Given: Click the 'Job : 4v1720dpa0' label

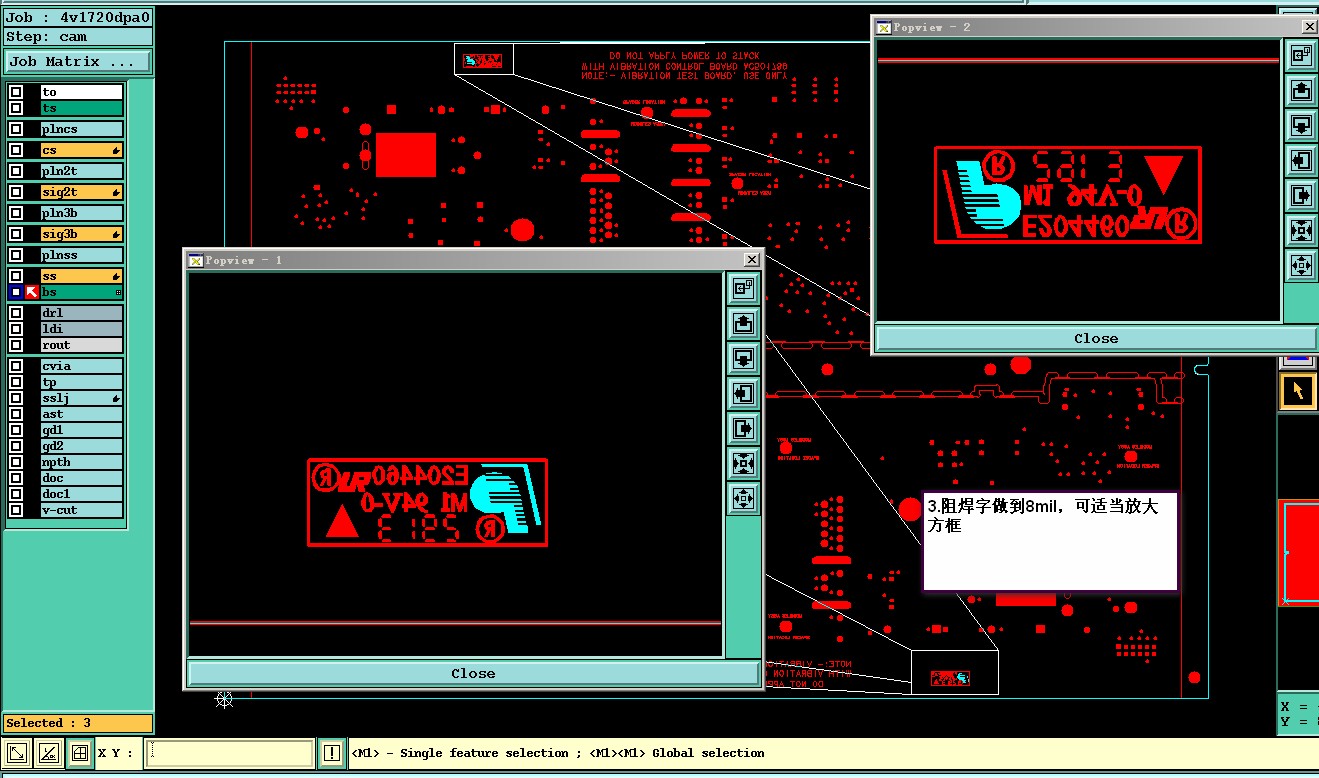Looking at the screenshot, I should coord(78,18).
